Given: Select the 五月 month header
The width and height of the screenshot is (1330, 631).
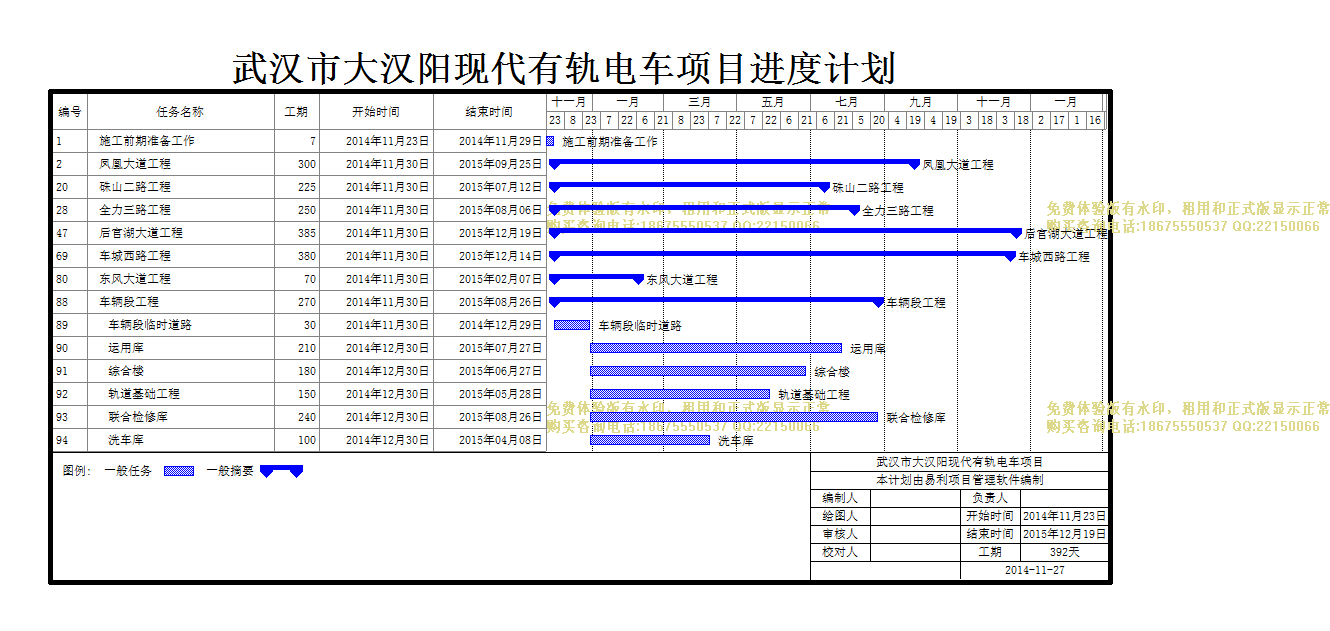Looking at the screenshot, I should [x=773, y=102].
